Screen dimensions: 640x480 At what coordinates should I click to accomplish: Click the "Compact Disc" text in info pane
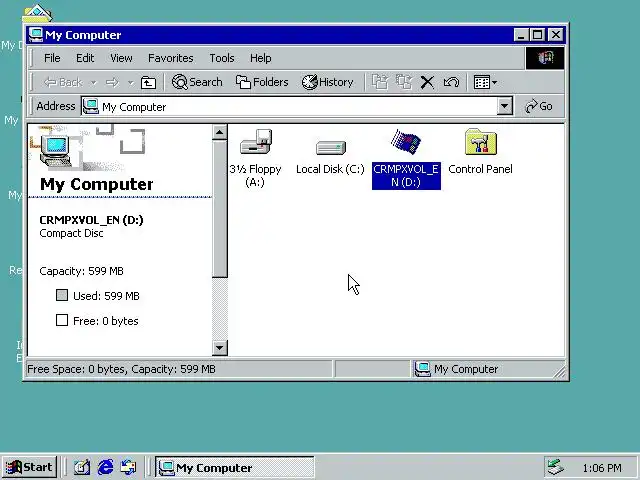(x=71, y=233)
